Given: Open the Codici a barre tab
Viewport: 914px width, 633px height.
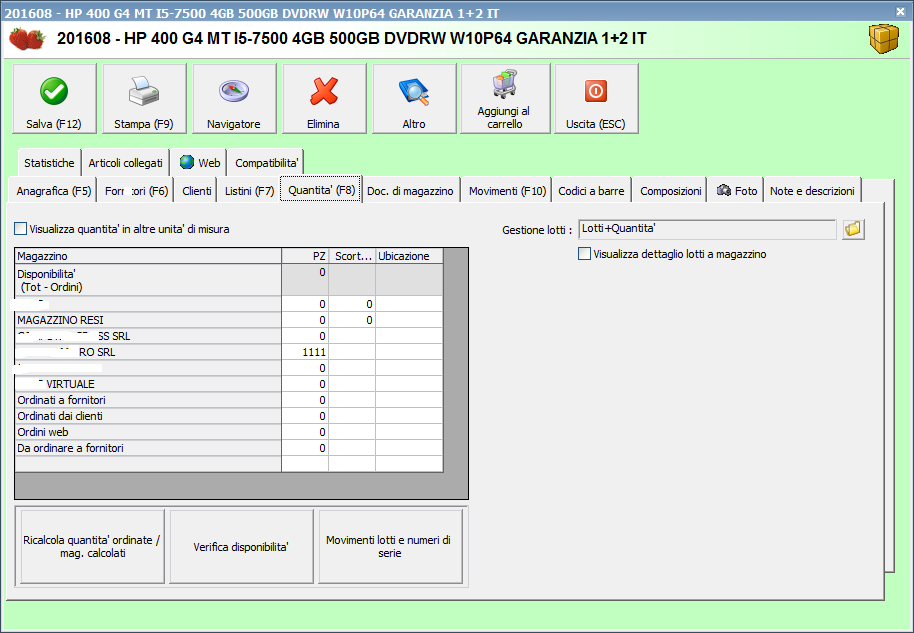Looking at the screenshot, I should click(591, 191).
